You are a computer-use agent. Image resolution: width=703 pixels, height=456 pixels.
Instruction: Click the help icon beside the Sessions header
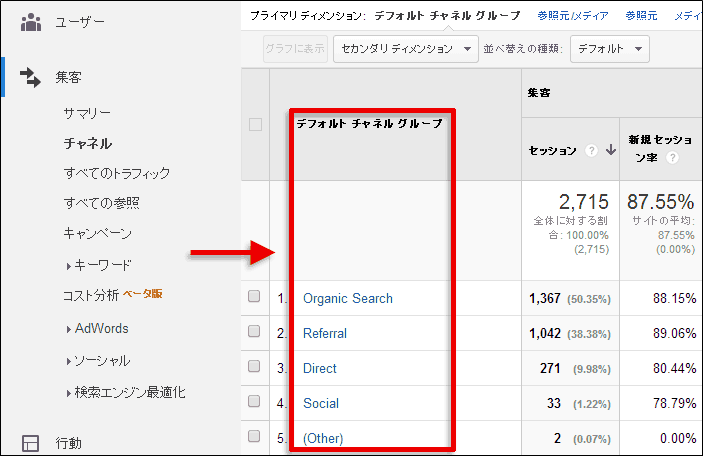coord(592,151)
